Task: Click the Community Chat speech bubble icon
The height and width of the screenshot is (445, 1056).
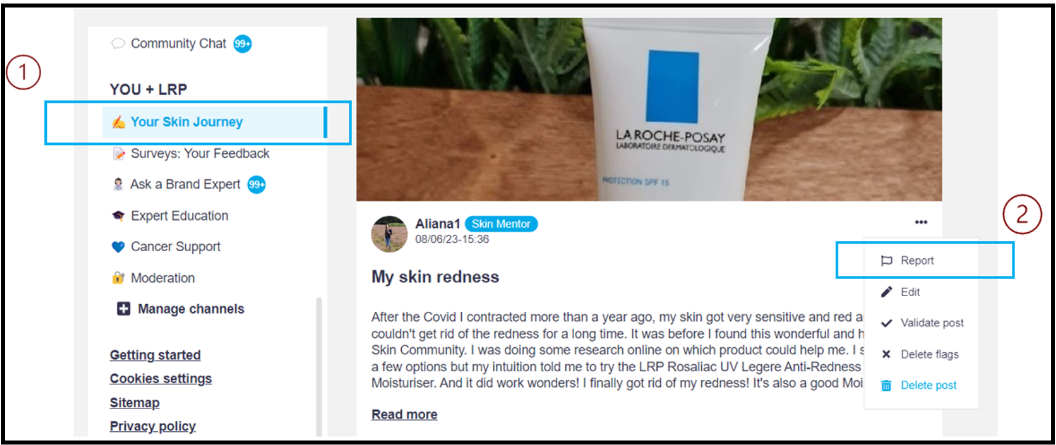Action: [x=118, y=44]
